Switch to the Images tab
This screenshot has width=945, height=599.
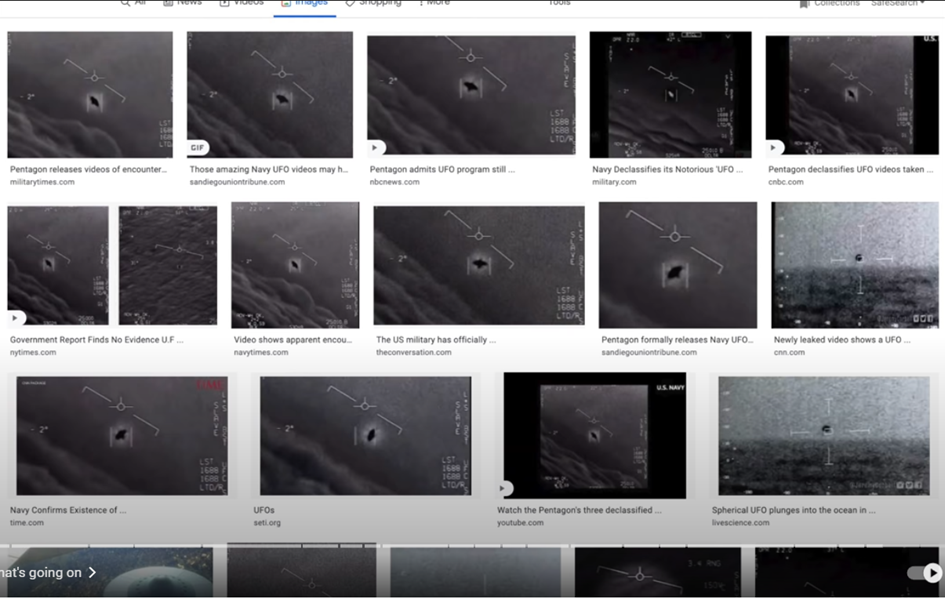(304, 4)
